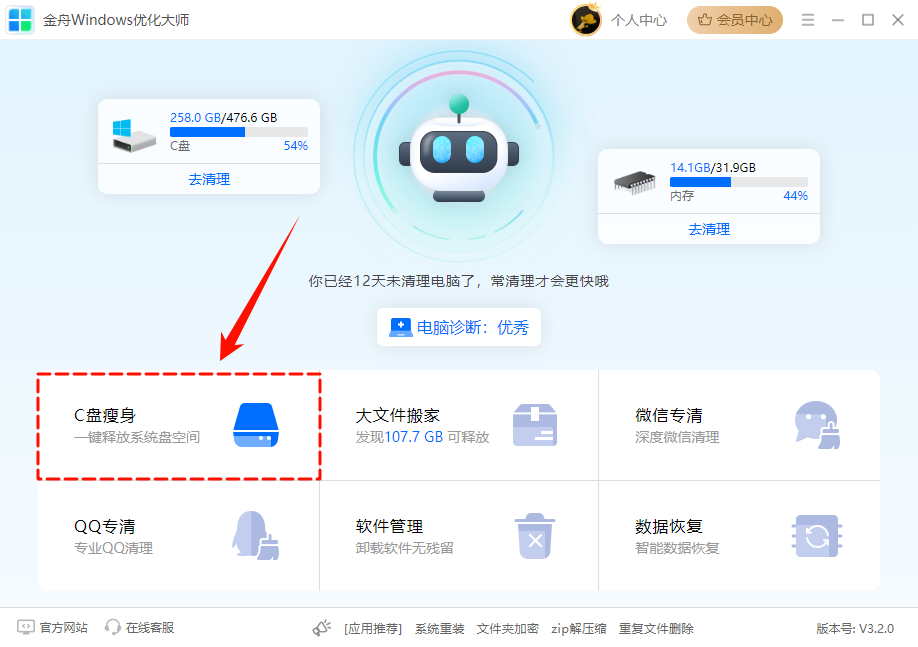Click the 电脑诊断: 优秀 diagnosis button
This screenshot has height=647, width=918.
coord(458,327)
